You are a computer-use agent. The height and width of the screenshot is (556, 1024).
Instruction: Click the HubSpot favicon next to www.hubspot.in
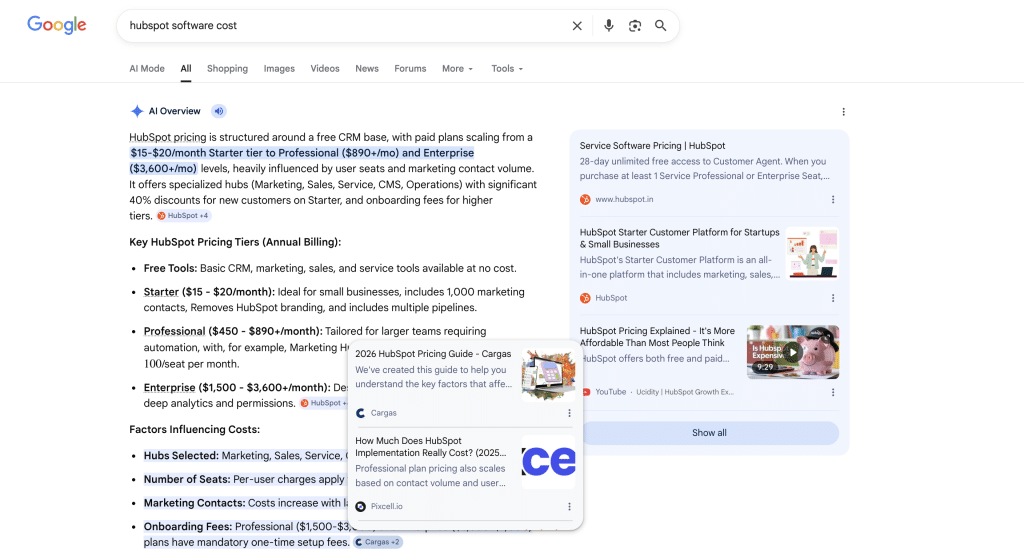click(585, 199)
